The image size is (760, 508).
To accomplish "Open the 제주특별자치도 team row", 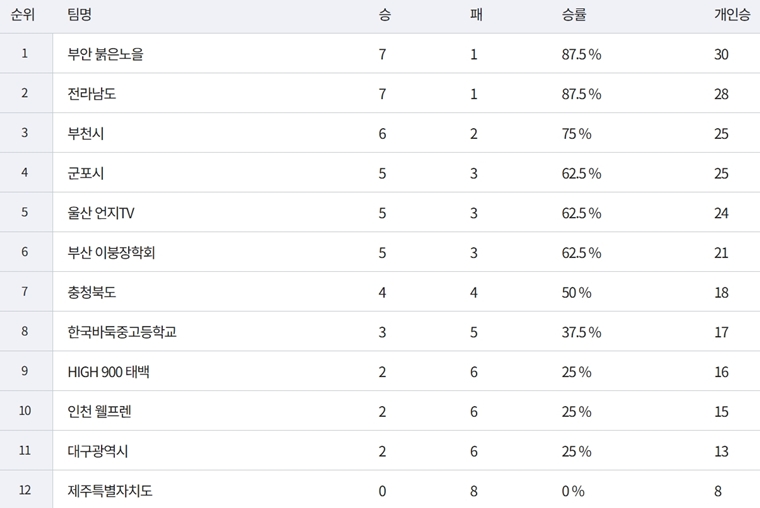I will click(110, 491).
